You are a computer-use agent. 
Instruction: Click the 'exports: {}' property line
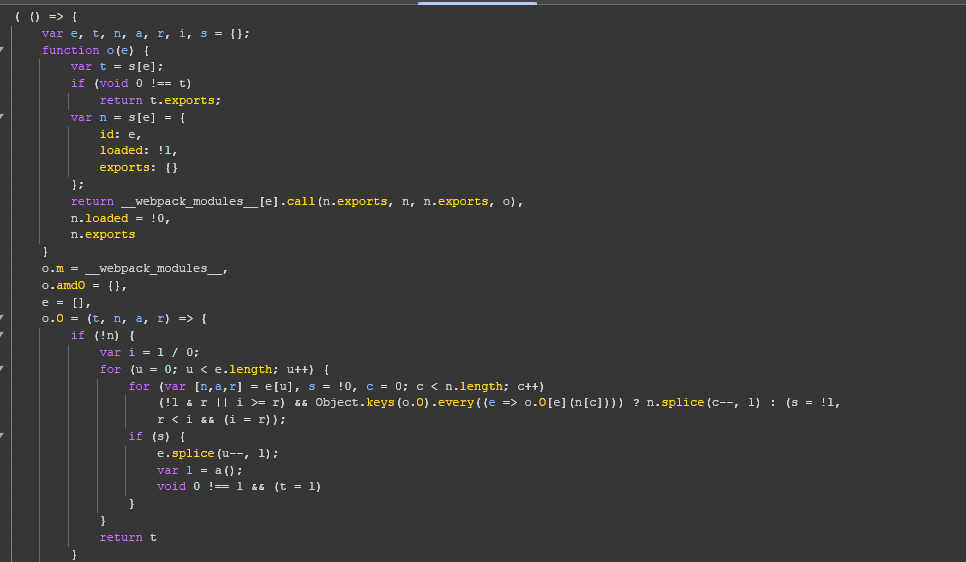(138, 168)
